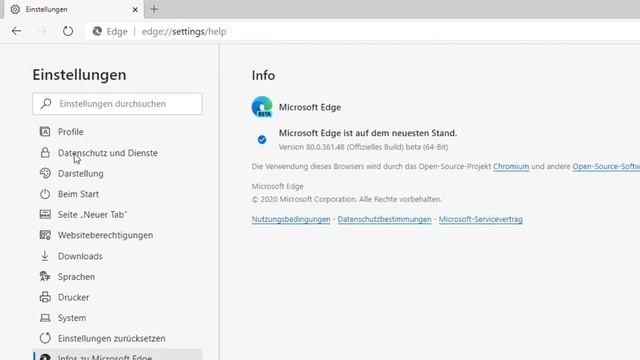Open the System settings

[72, 318]
